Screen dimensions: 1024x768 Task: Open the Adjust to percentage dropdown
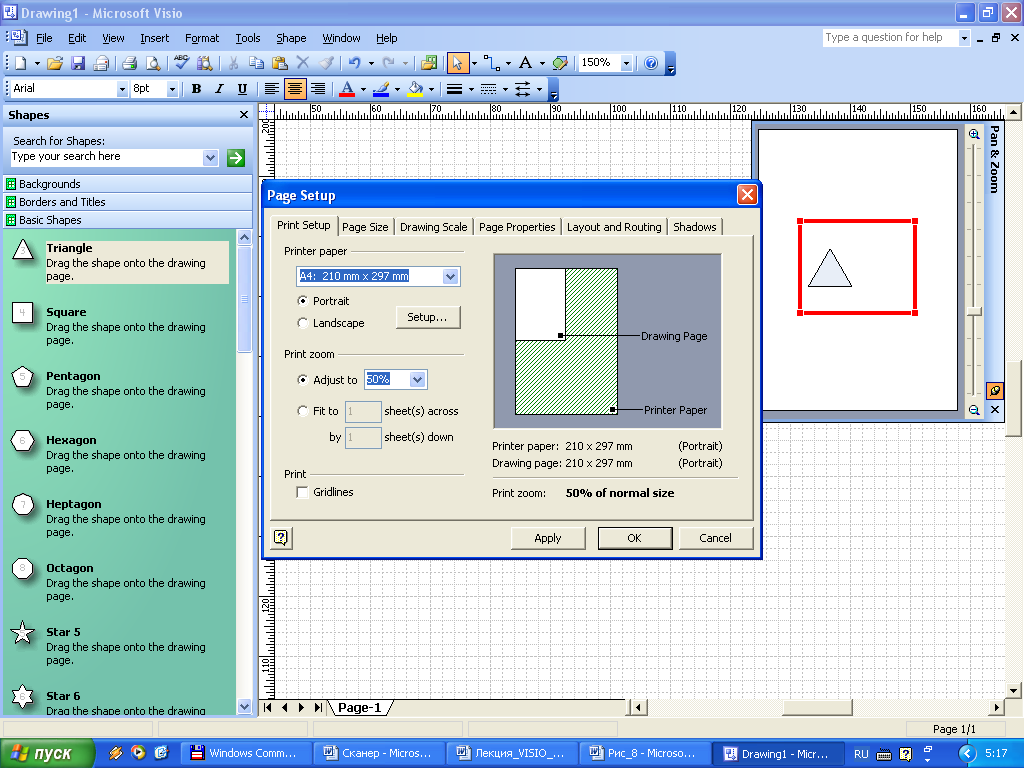(417, 379)
